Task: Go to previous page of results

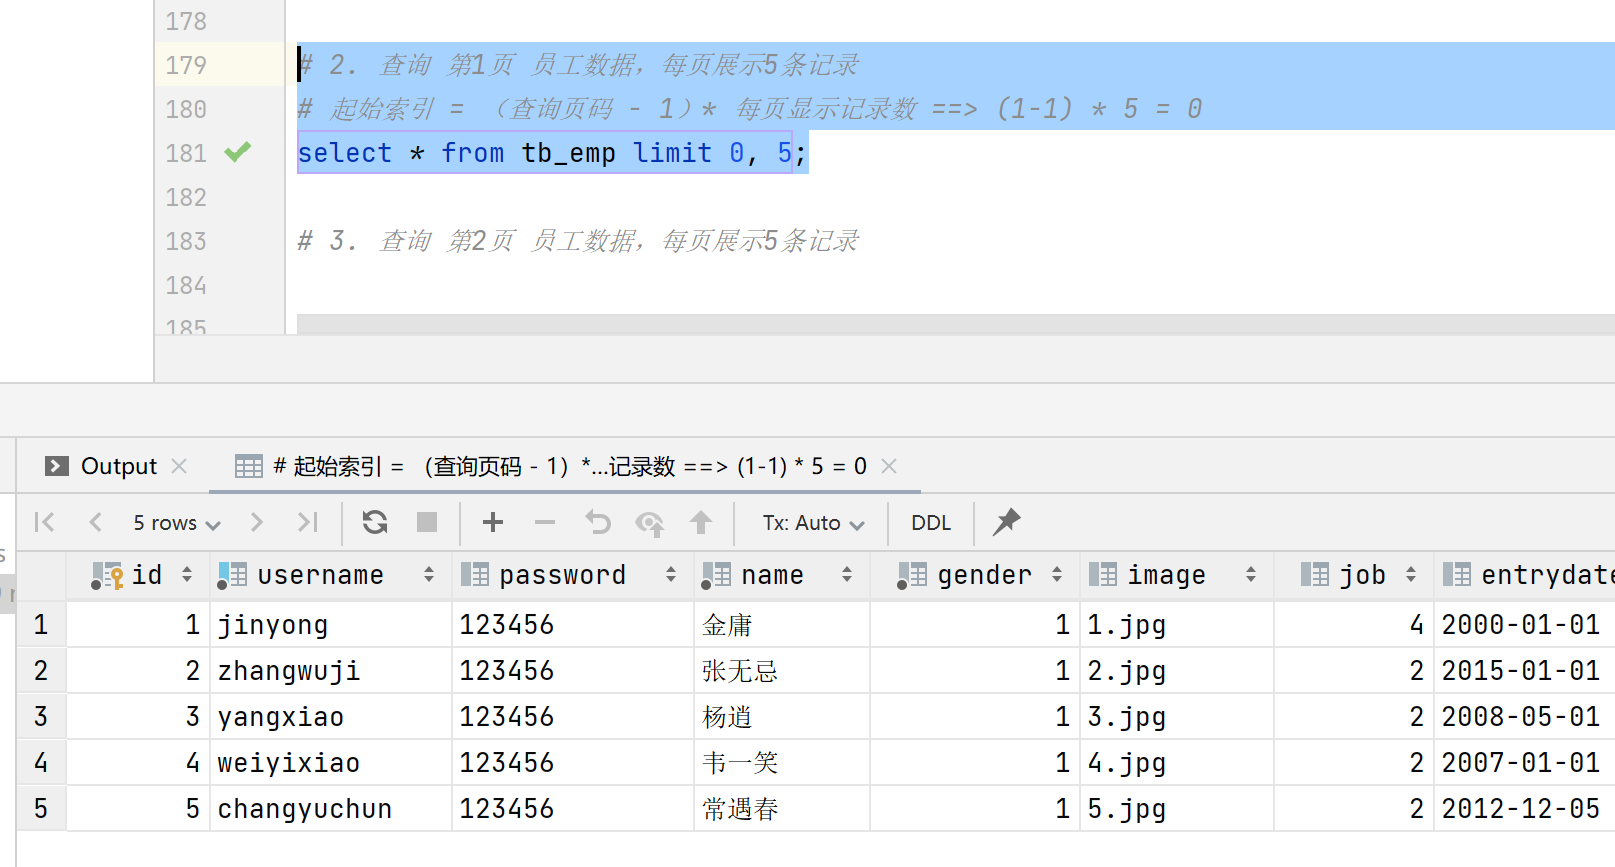Action: click(96, 522)
